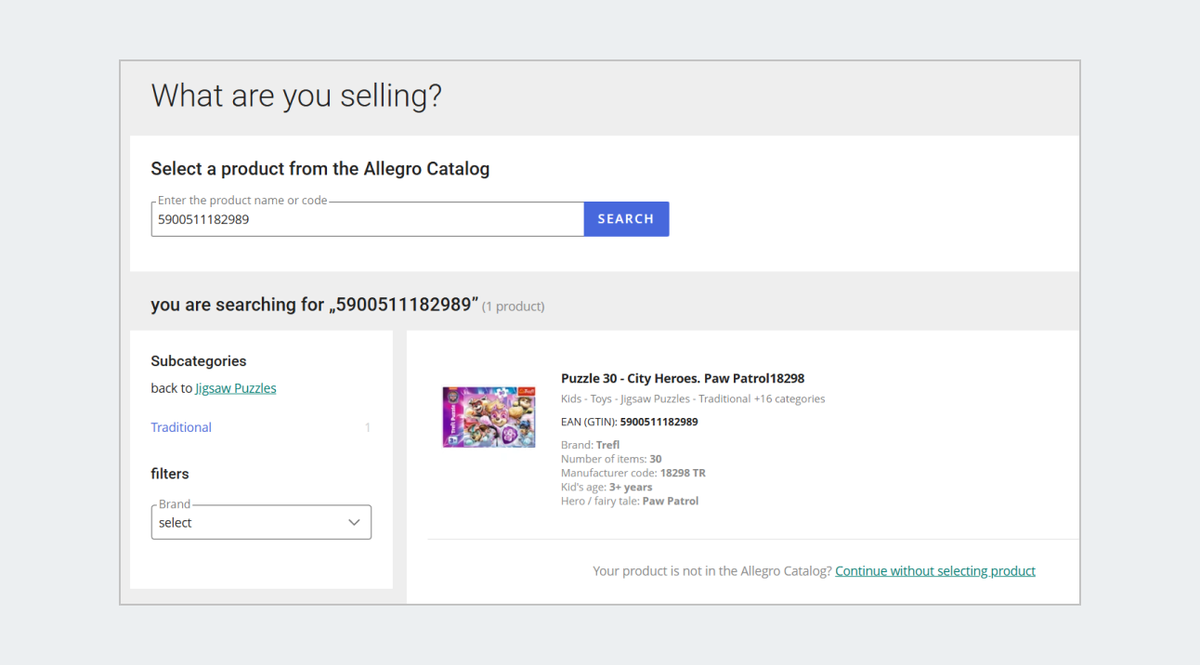Open the Brand filter select box
This screenshot has width=1200, height=665.
[260, 523]
